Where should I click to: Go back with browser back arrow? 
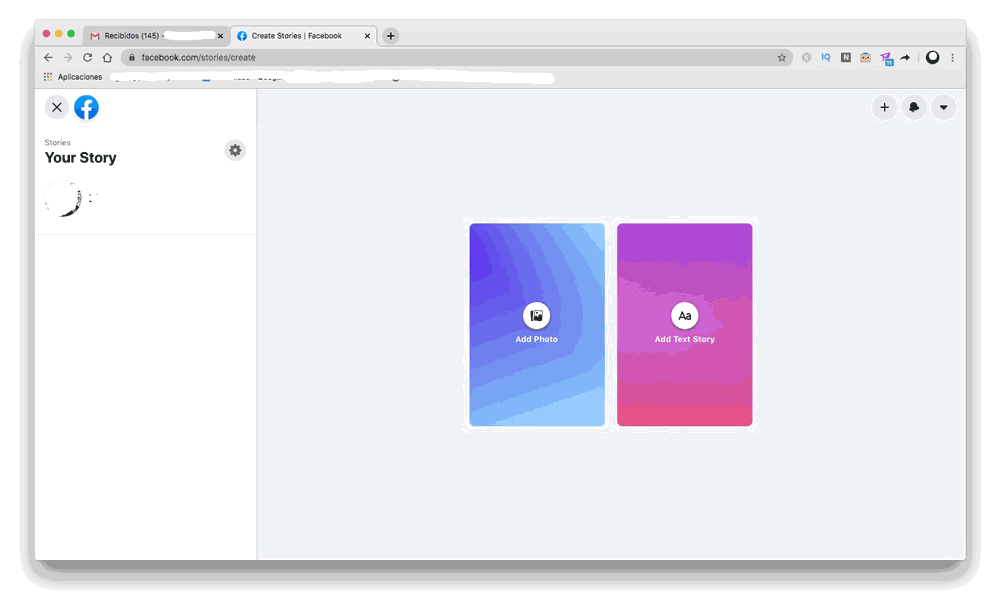point(48,57)
